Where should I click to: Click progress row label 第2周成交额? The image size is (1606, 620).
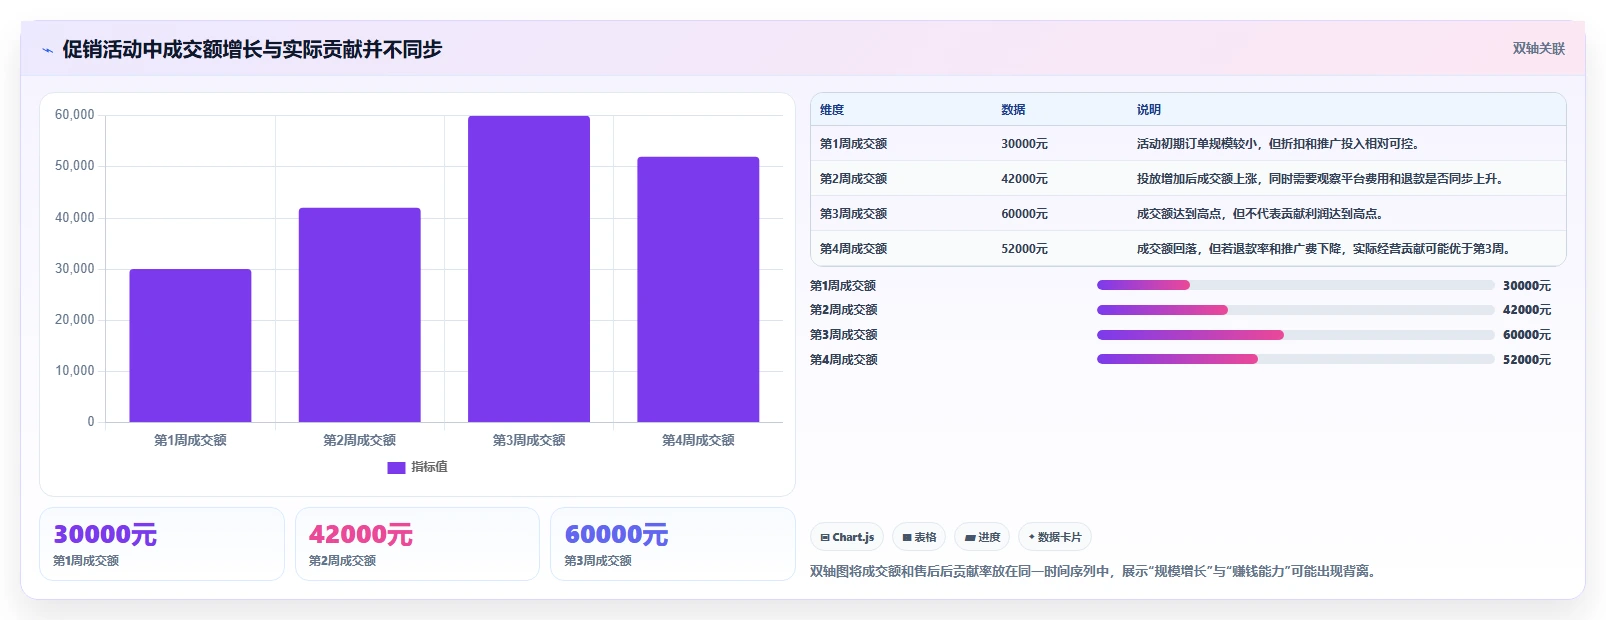(x=843, y=310)
